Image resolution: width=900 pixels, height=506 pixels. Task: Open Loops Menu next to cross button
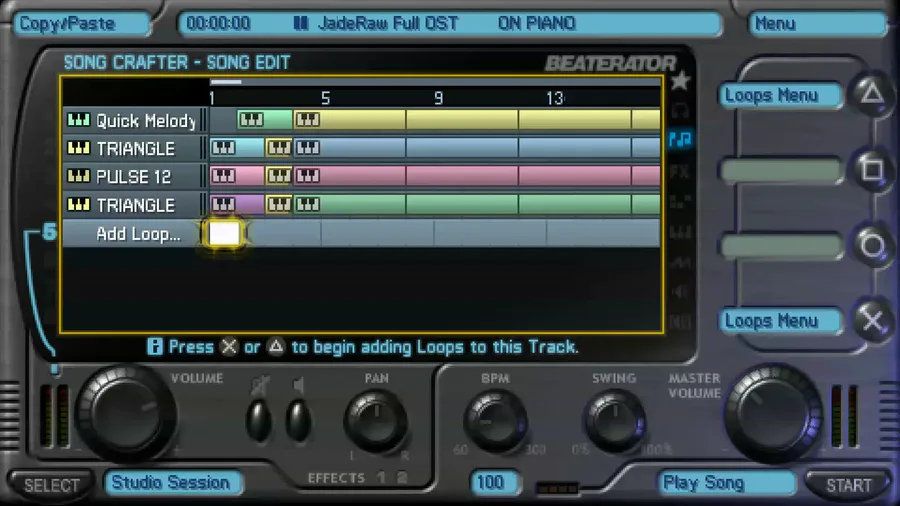(x=780, y=321)
